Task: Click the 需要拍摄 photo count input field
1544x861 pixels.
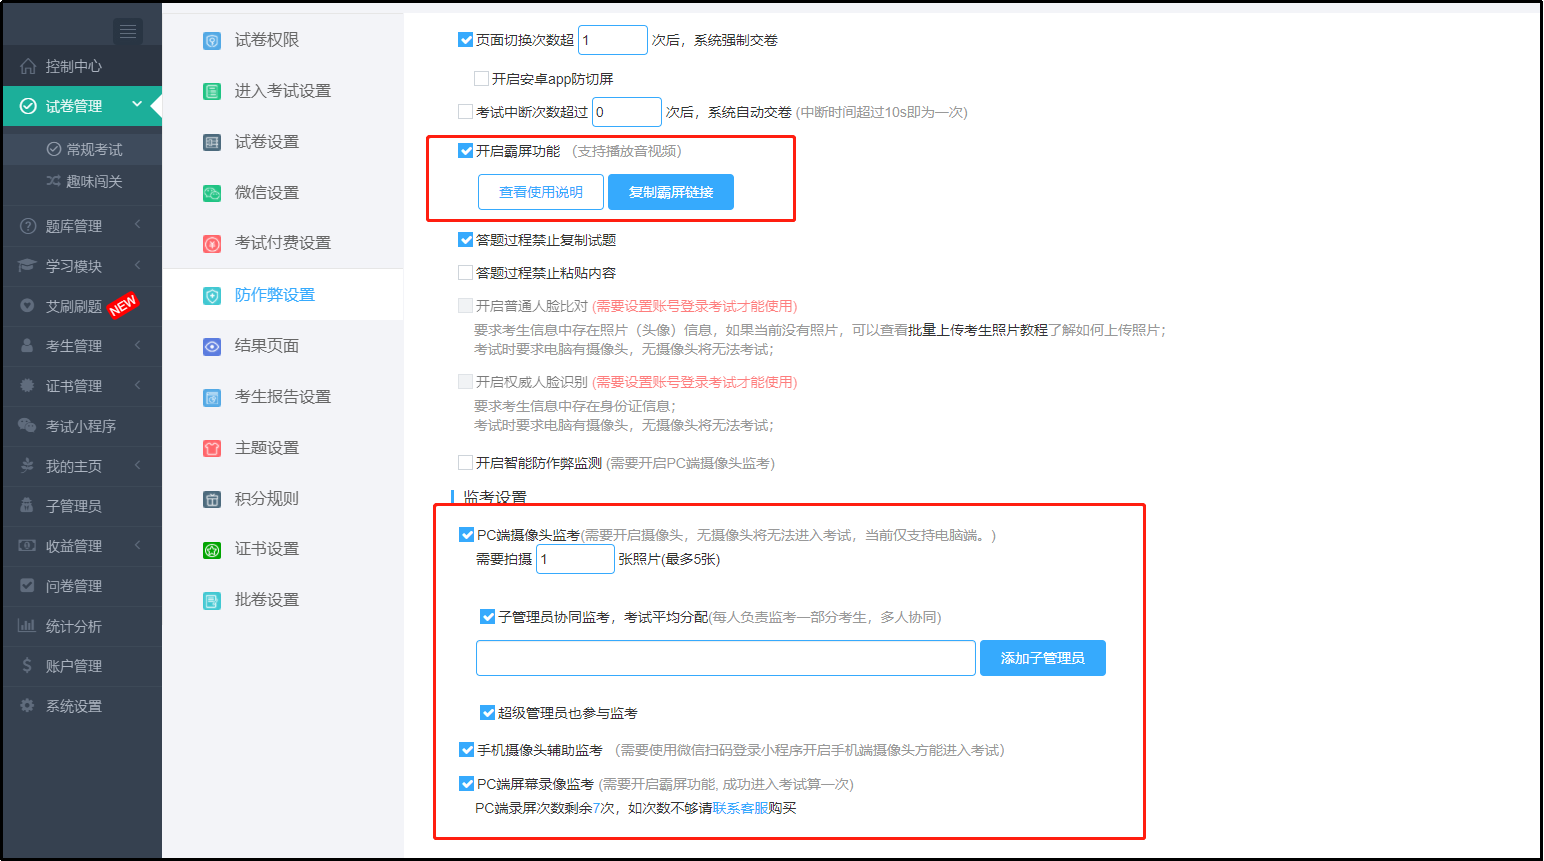Action: pos(576,559)
